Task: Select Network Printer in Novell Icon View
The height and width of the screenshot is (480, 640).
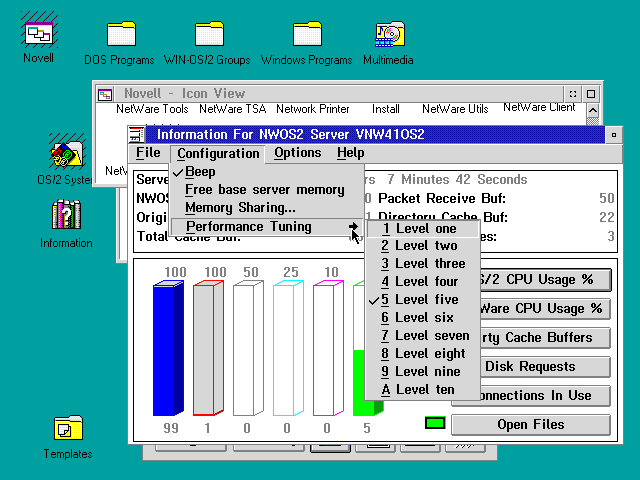Action: (313, 109)
